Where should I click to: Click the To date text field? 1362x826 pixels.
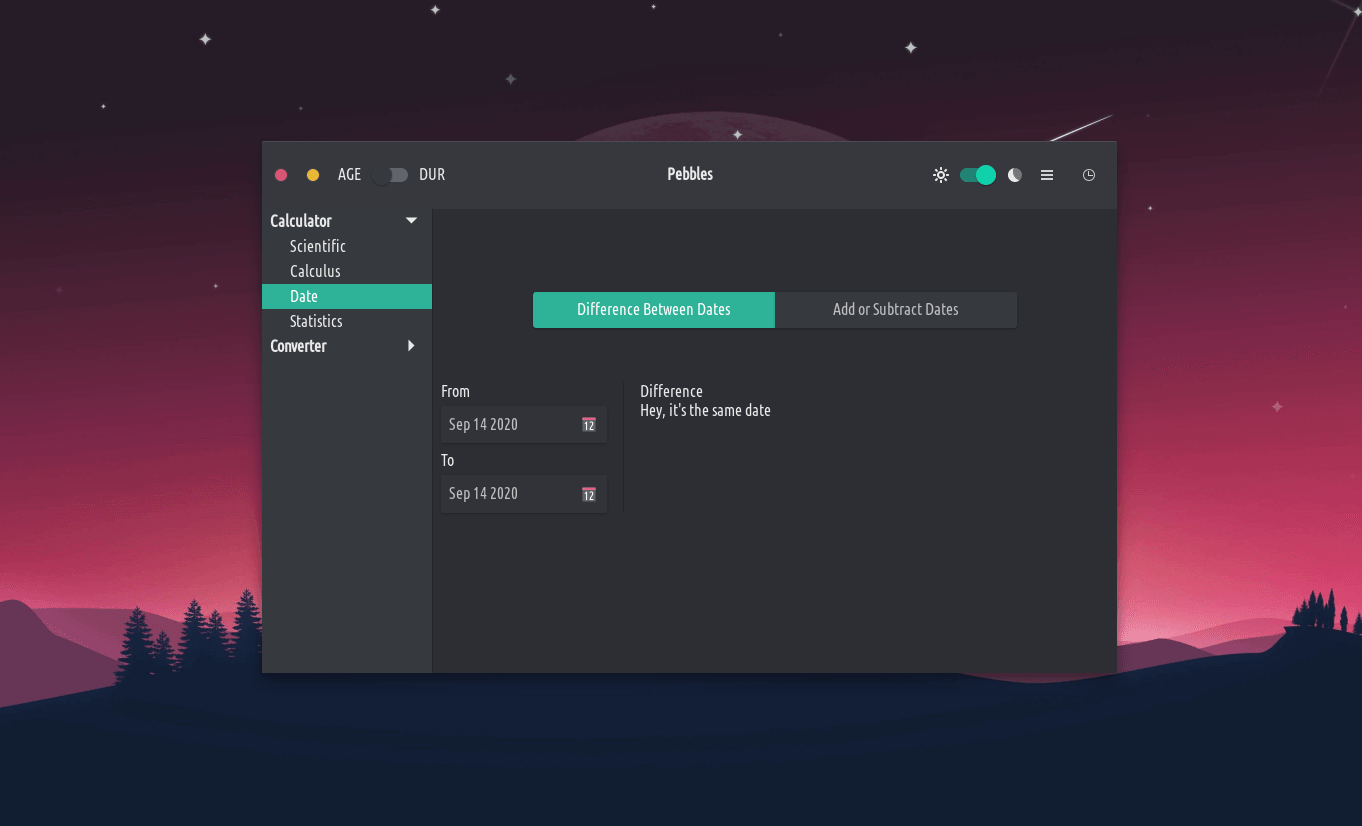[x=505, y=494]
